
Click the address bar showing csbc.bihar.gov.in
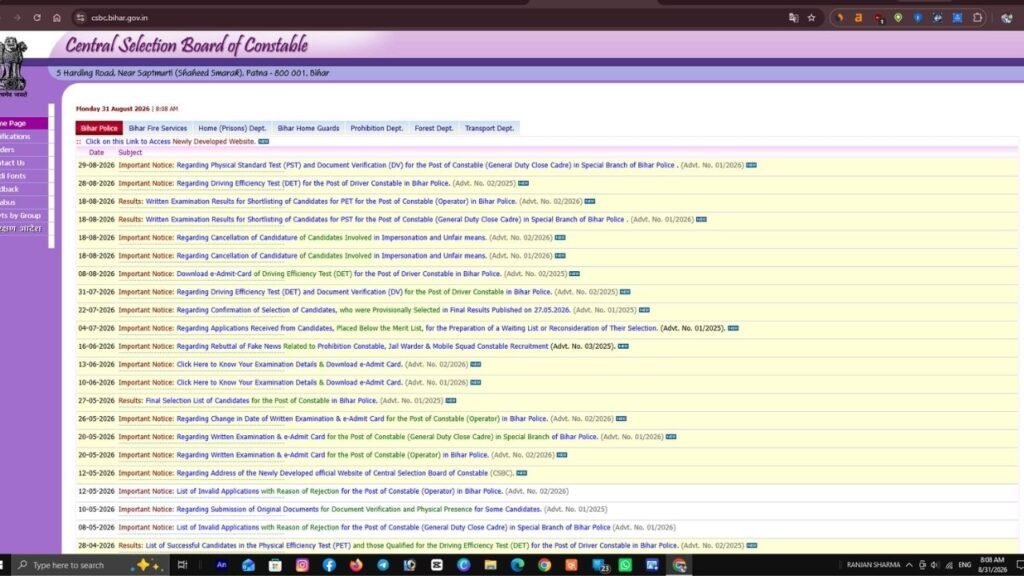pos(431,18)
